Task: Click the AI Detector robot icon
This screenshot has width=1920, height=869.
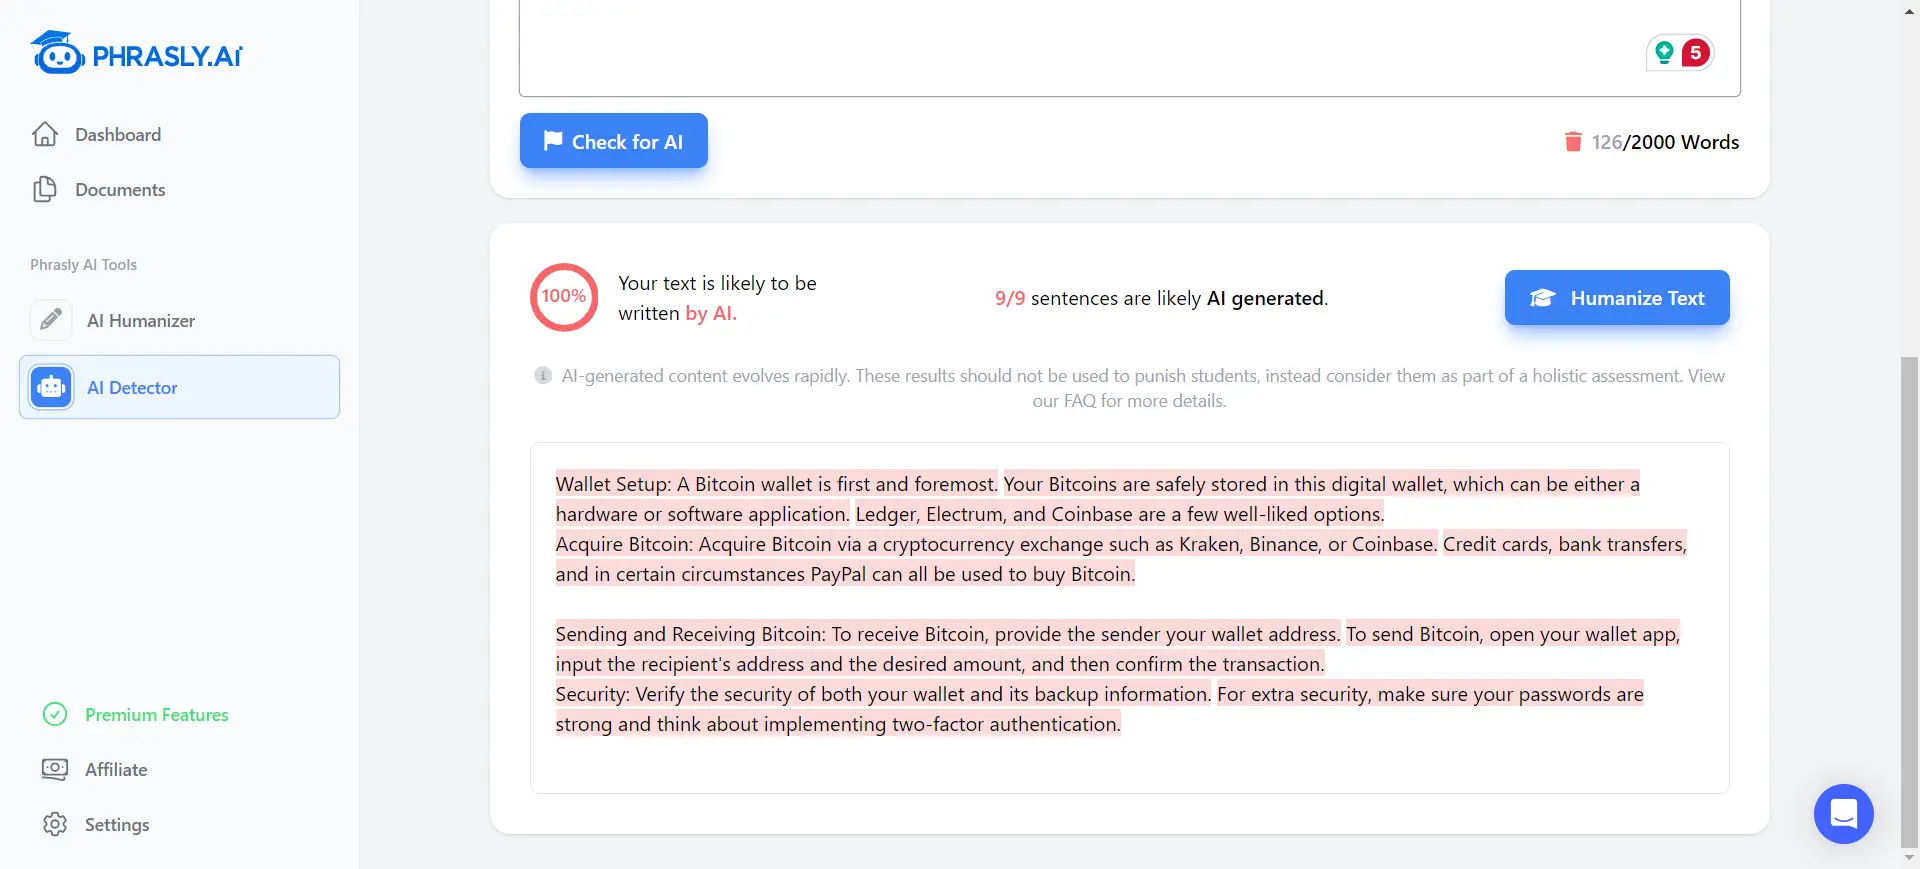Action: (x=51, y=387)
